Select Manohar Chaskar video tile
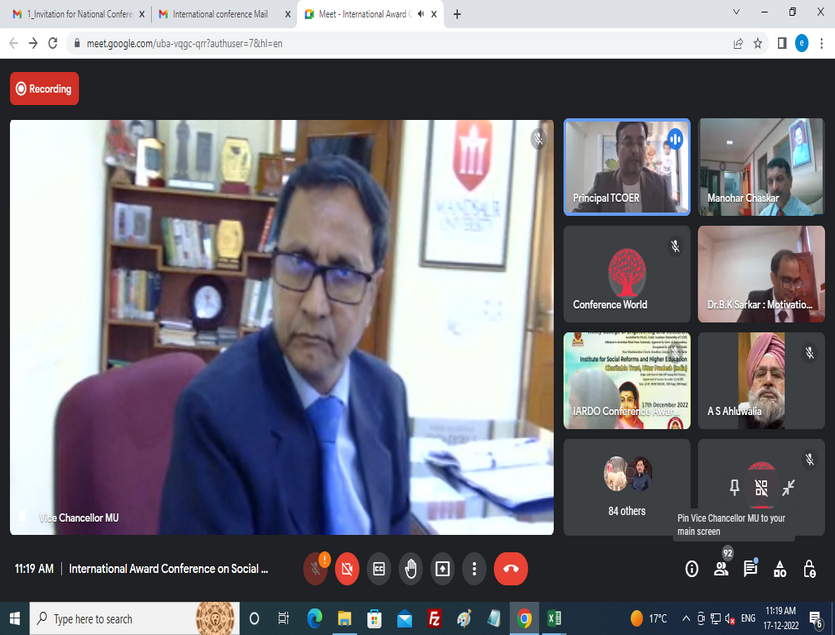Image resolution: width=835 pixels, height=635 pixels. click(761, 167)
